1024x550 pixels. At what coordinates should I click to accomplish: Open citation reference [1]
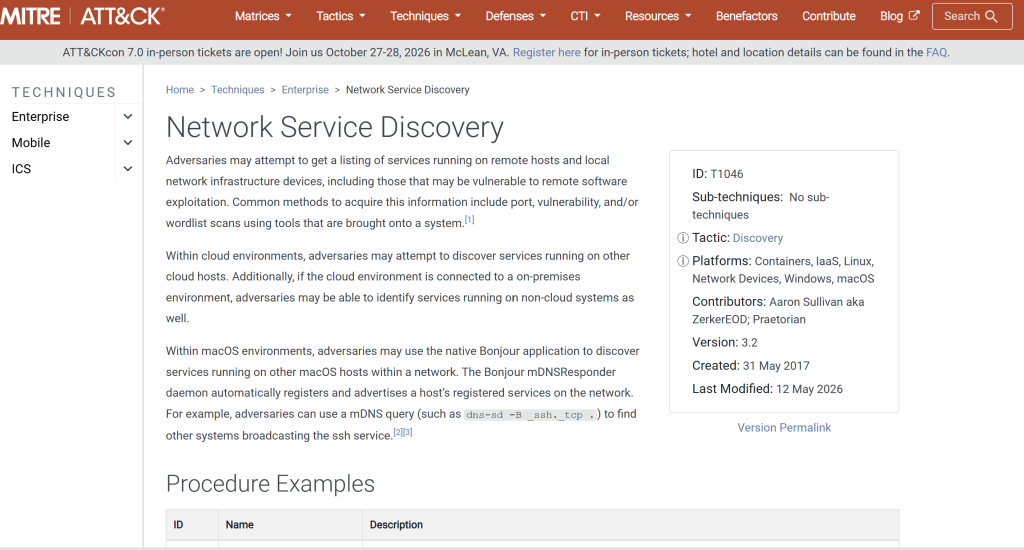(470, 219)
